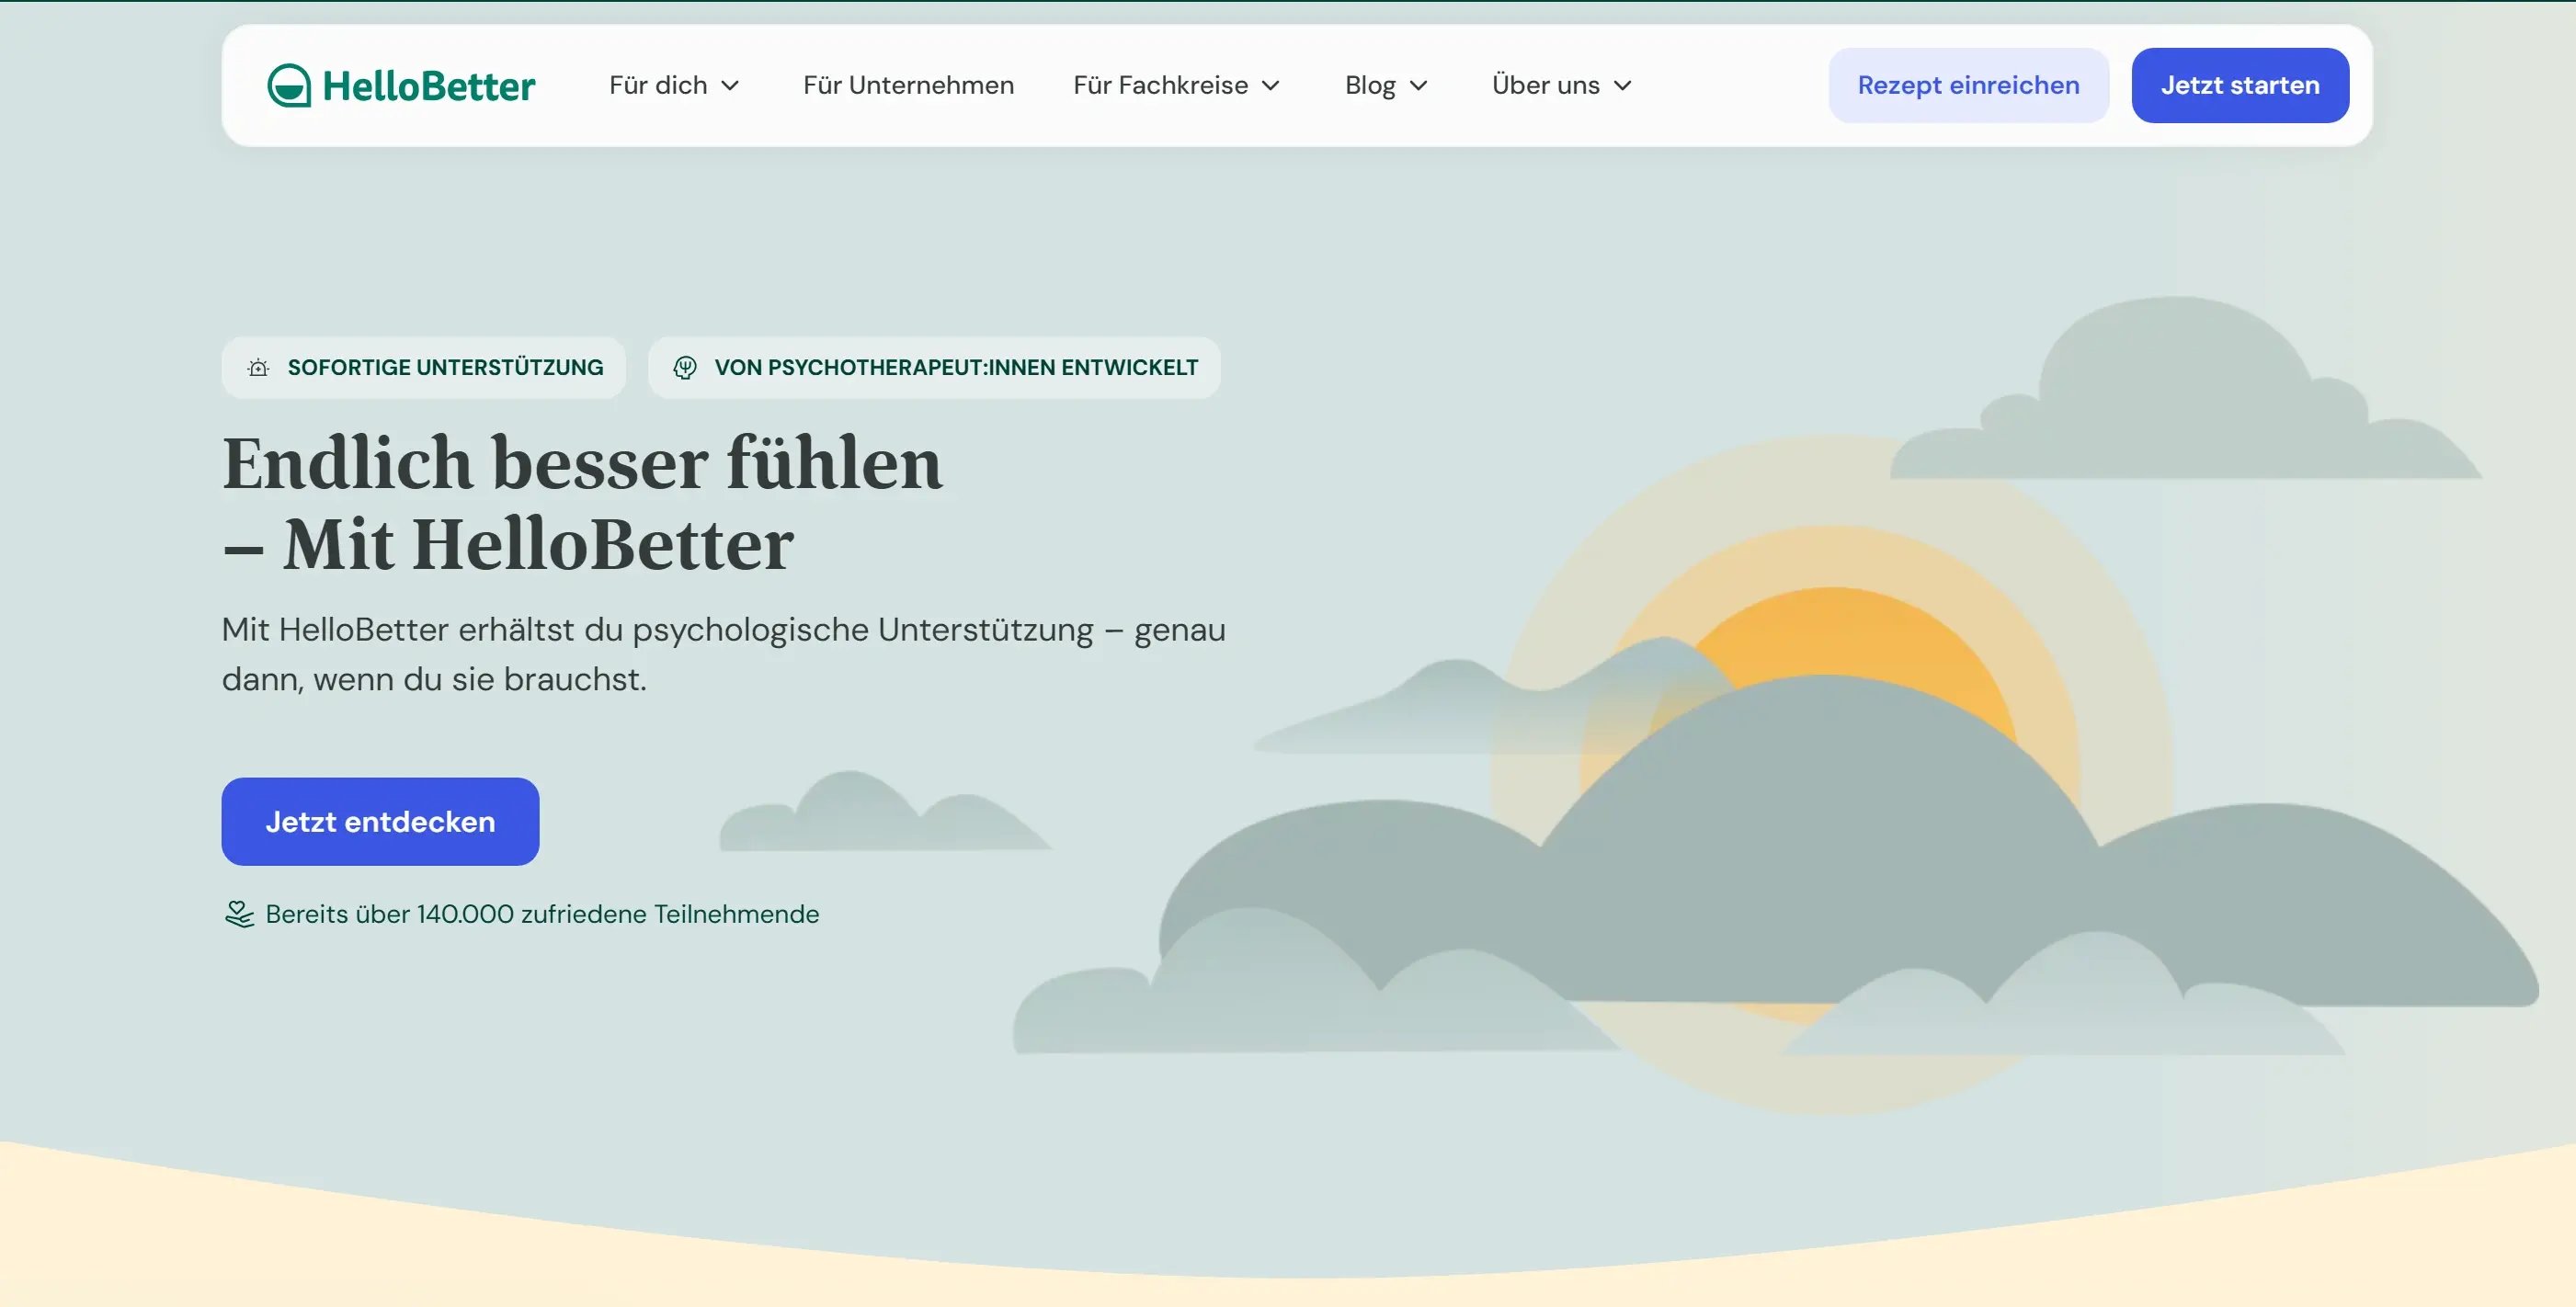Viewport: 2576px width, 1307px height.
Task: Click the alarm icon beside Sofortige Unterstützung
Action: 258,368
